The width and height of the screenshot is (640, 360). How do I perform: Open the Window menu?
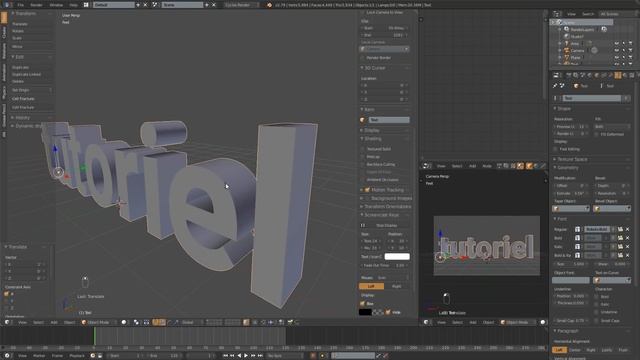point(56,5)
